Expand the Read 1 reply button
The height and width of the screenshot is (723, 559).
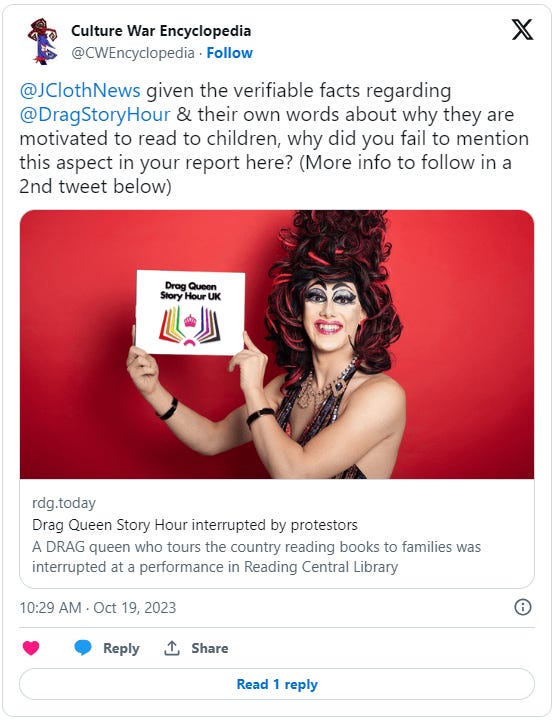coord(277,684)
